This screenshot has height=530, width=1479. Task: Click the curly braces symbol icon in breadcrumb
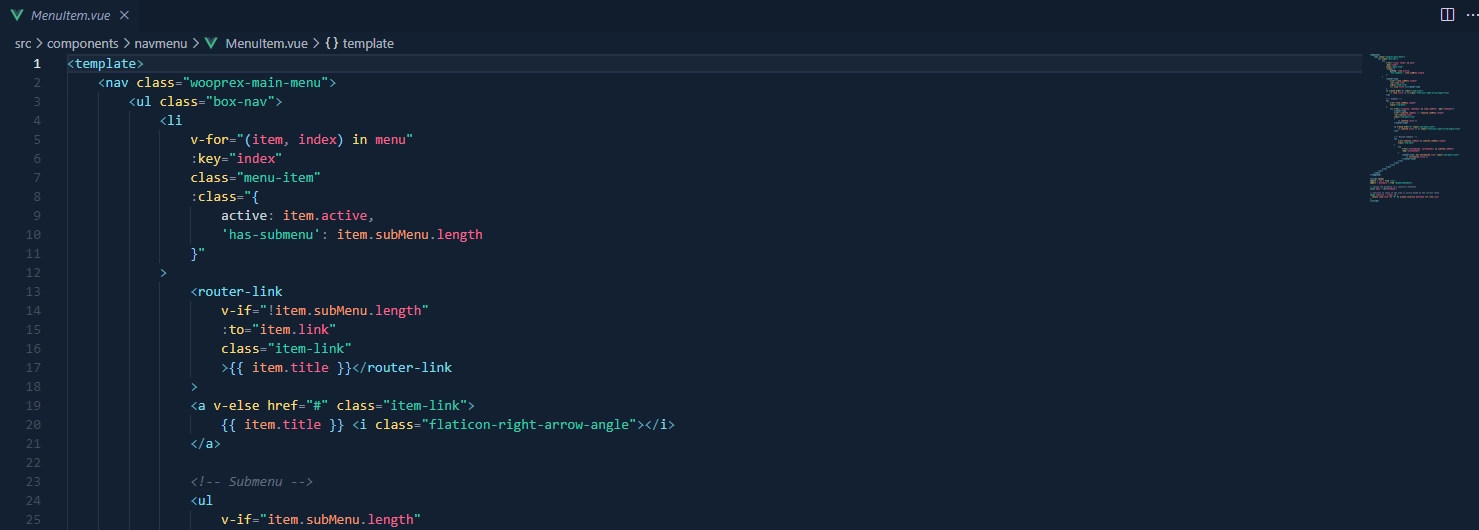[332, 43]
